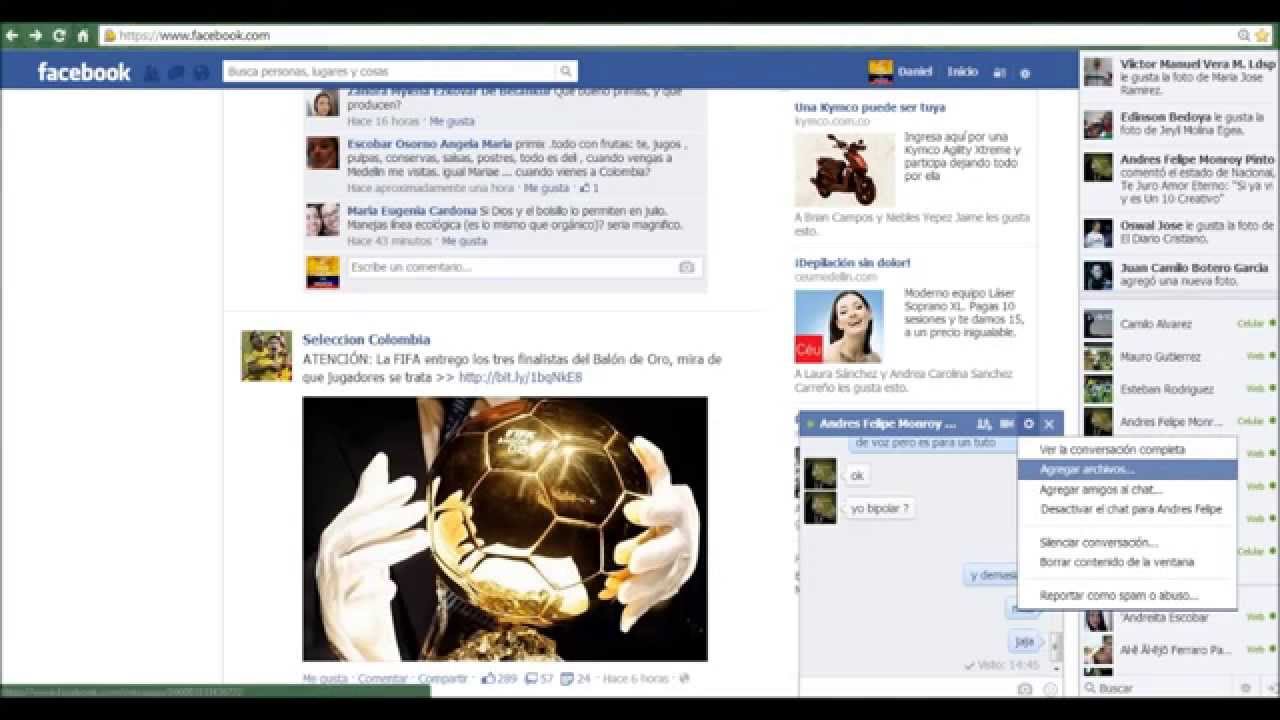The image size is (1280, 720).
Task: Open shares count 24 on Colombia post
Action: pos(575,678)
